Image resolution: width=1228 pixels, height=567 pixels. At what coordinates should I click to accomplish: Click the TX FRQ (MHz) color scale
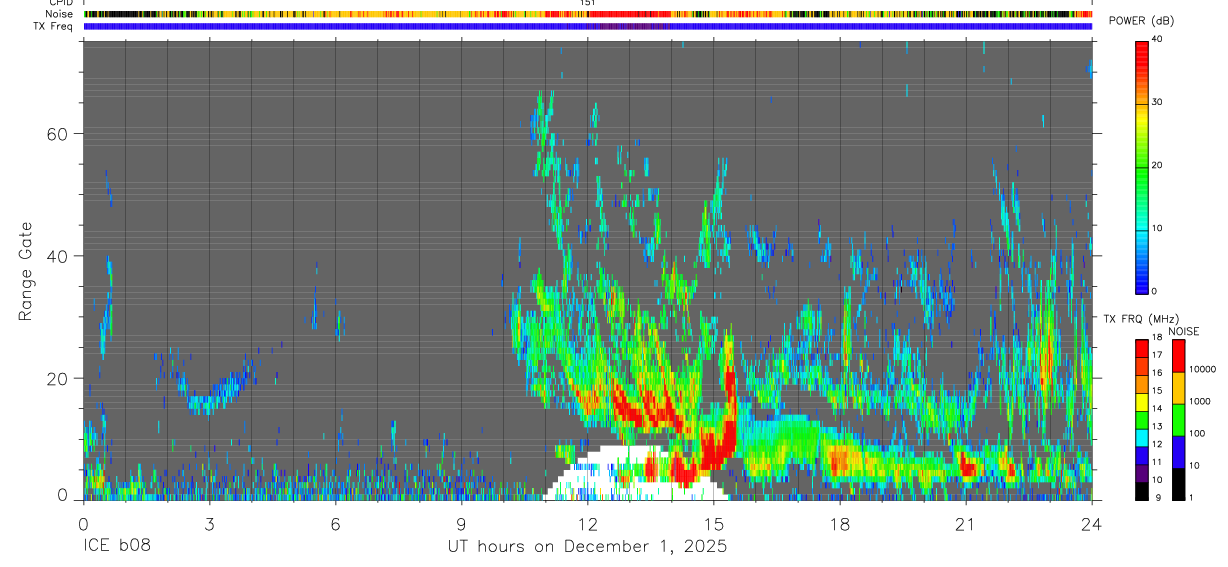[x=1142, y=419]
